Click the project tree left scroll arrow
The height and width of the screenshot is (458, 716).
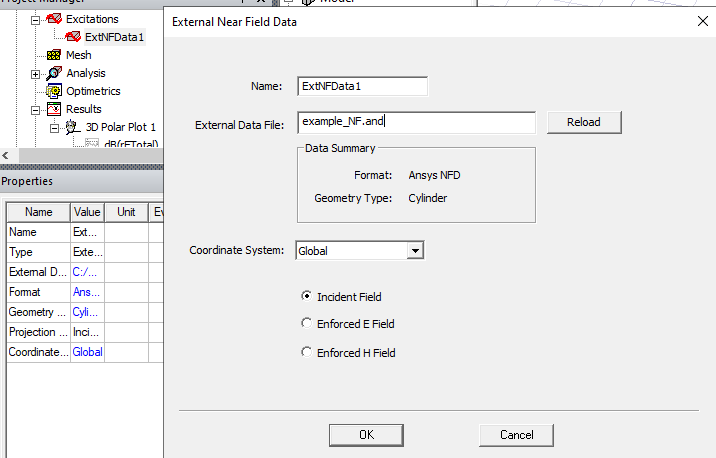(5, 155)
